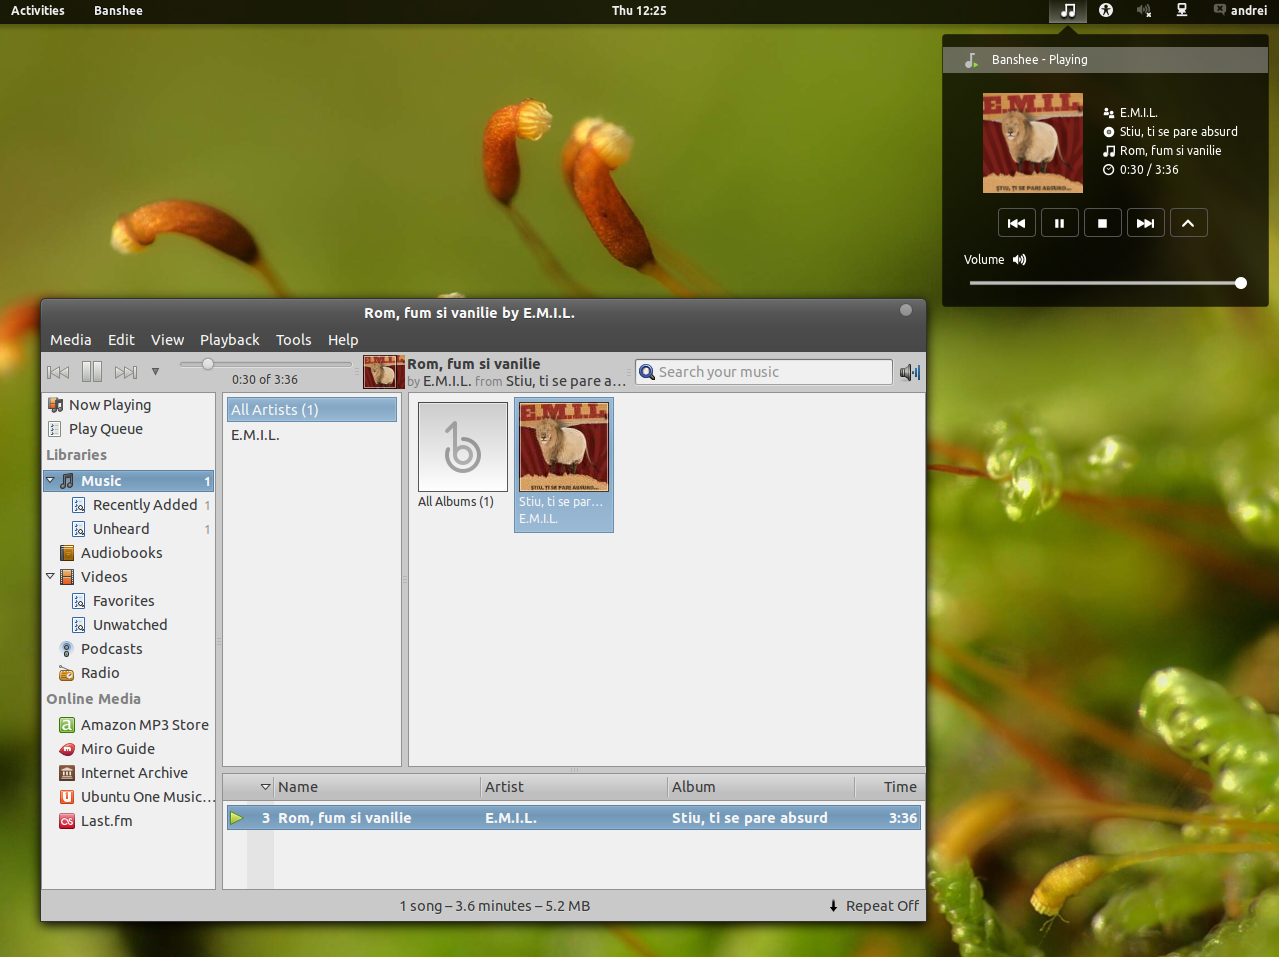
Task: Sort the track list by Time column
Action: point(888,787)
